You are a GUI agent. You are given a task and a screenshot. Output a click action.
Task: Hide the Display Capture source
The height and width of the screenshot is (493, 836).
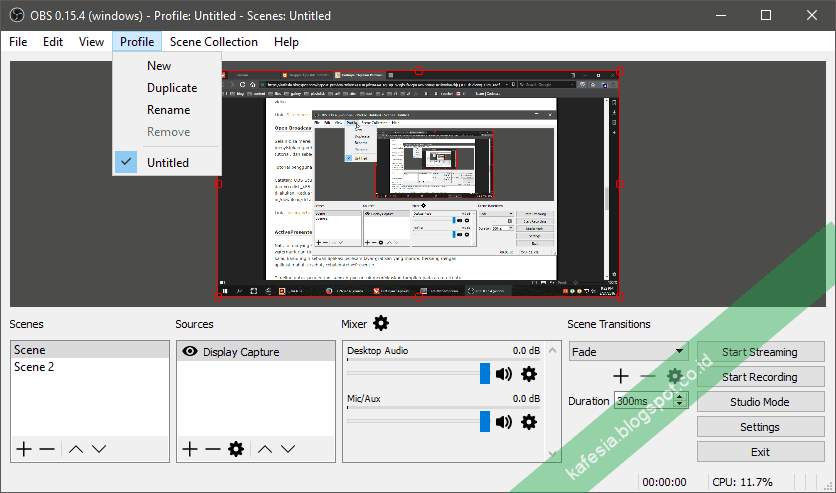[x=190, y=351]
